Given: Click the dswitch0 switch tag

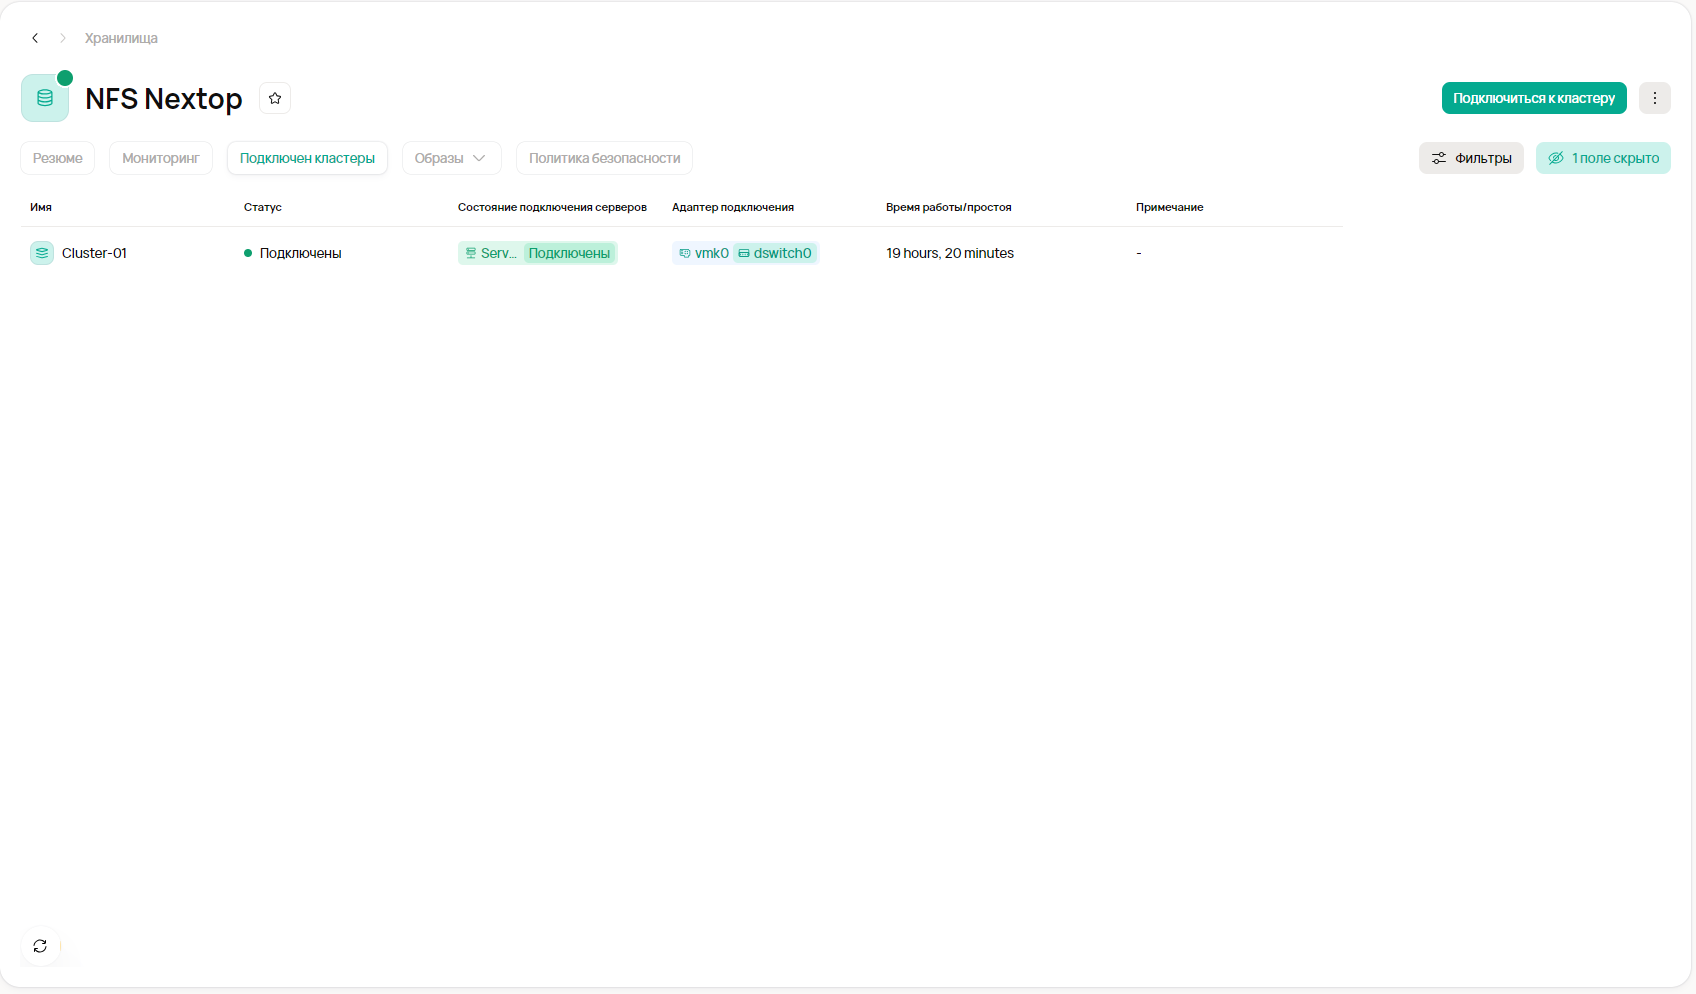Looking at the screenshot, I should pyautogui.click(x=775, y=253).
